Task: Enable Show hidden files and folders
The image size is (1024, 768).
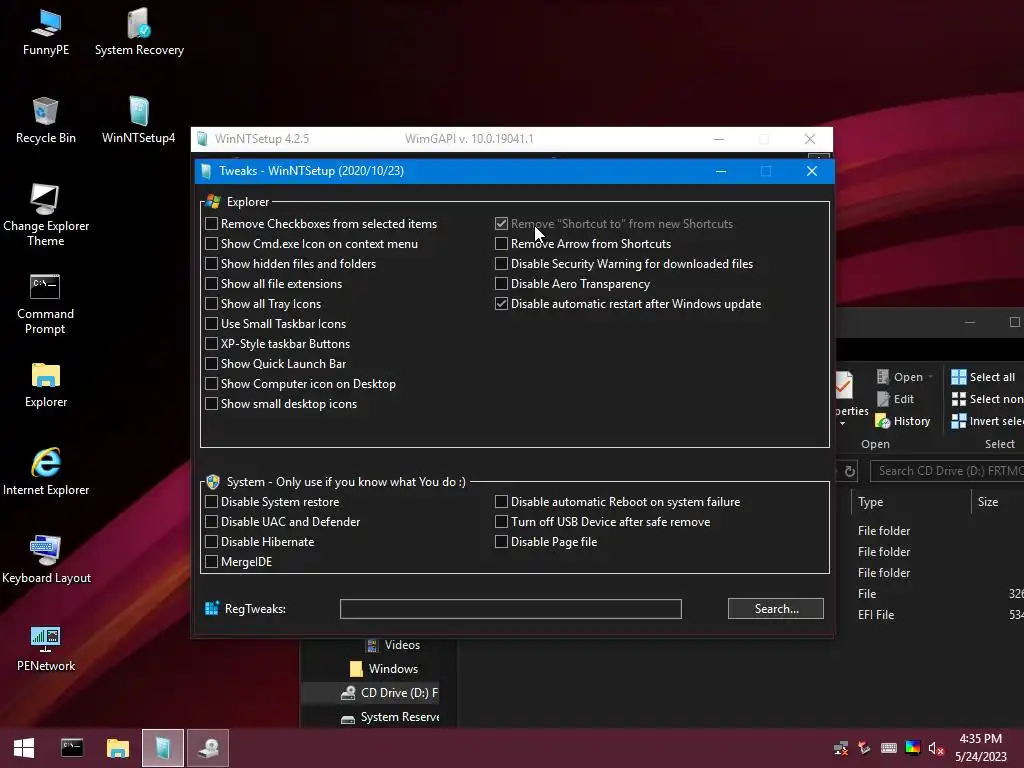Action: 212,264
